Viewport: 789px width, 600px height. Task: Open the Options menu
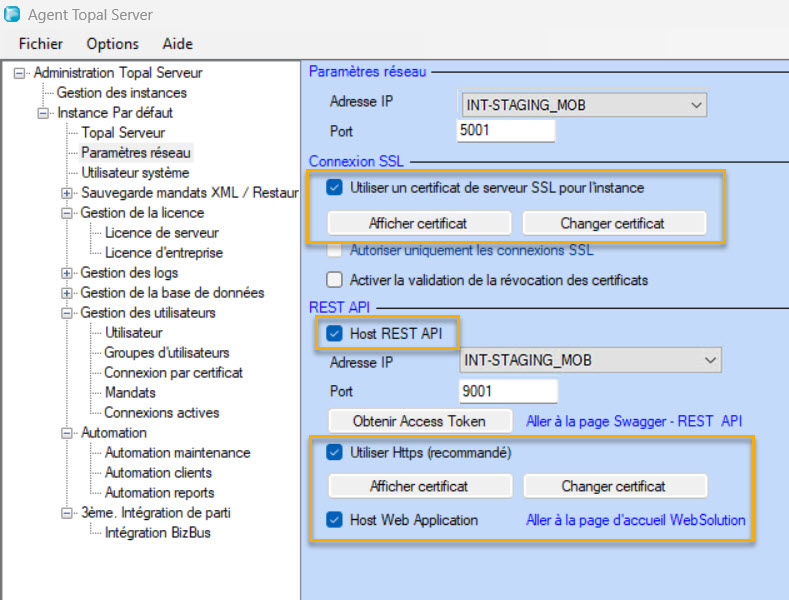coord(112,43)
